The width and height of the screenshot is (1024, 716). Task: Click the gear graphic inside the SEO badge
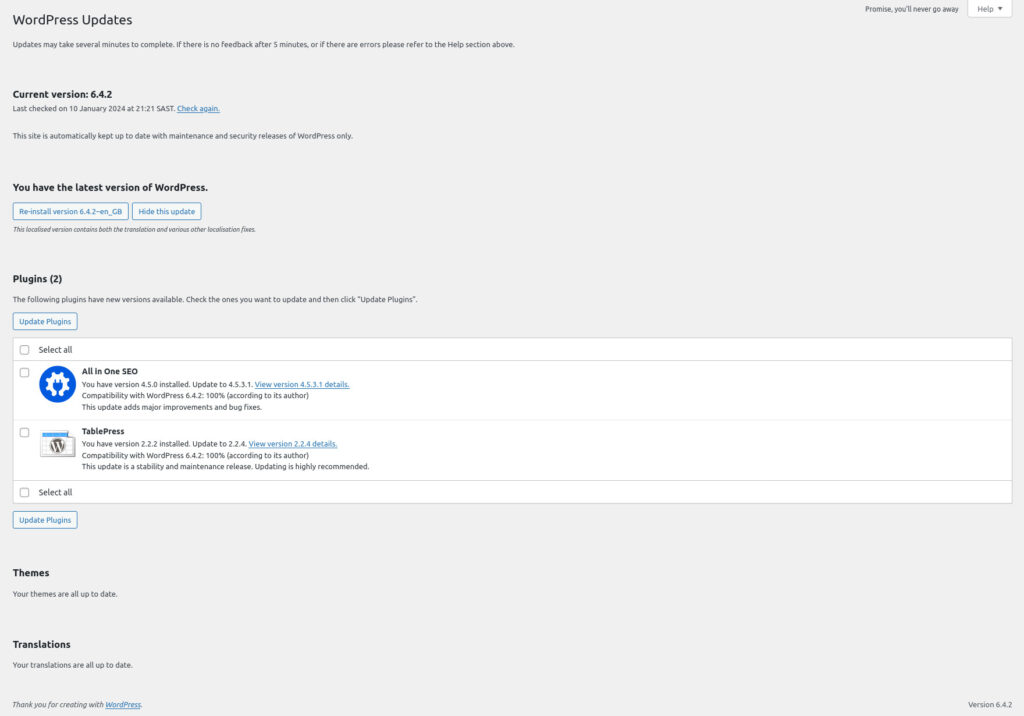pyautogui.click(x=57, y=384)
